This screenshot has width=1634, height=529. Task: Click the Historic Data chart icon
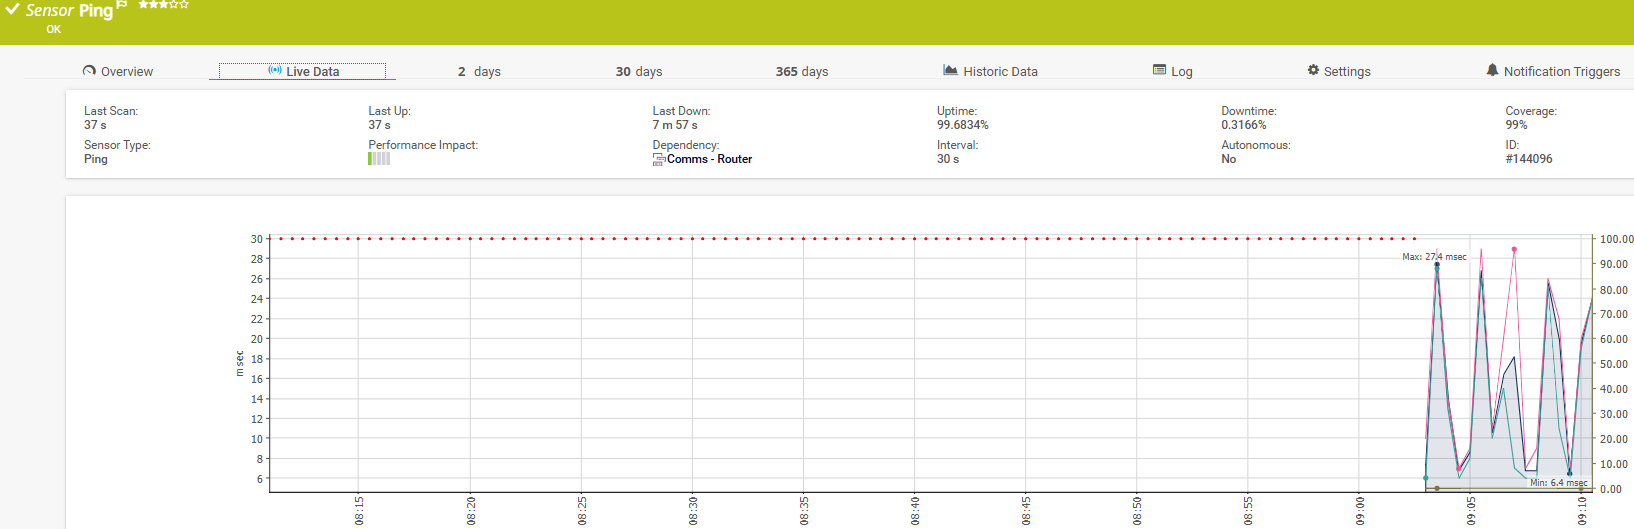950,70
